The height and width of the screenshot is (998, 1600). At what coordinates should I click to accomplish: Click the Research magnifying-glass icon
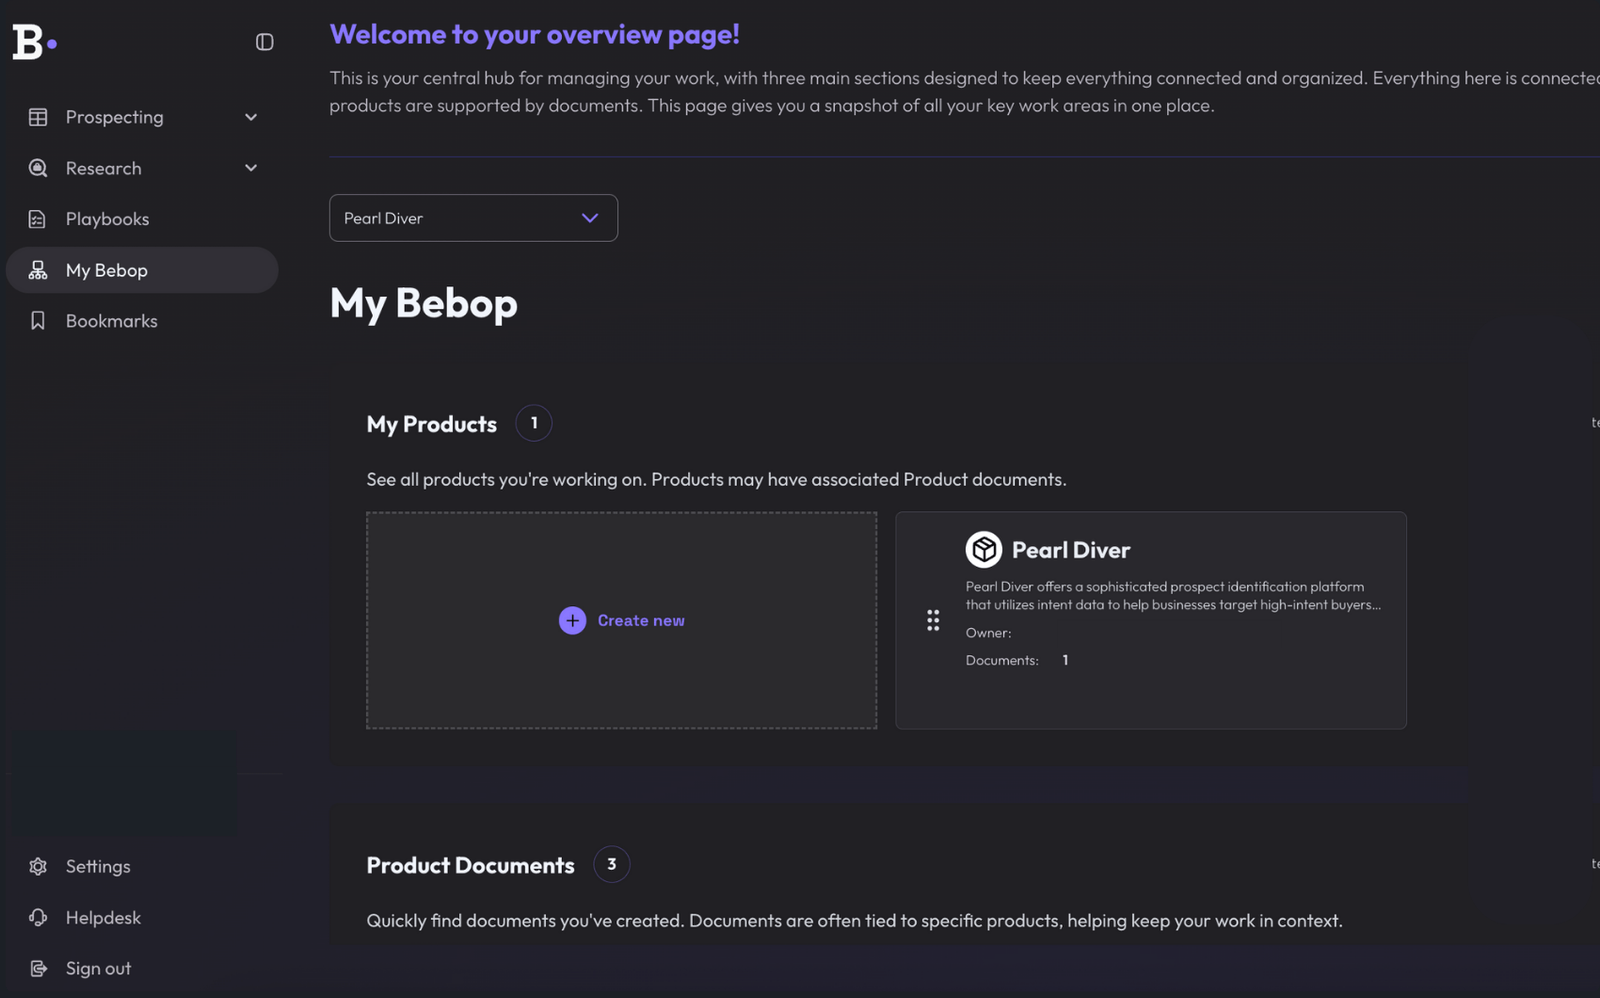[x=38, y=168]
